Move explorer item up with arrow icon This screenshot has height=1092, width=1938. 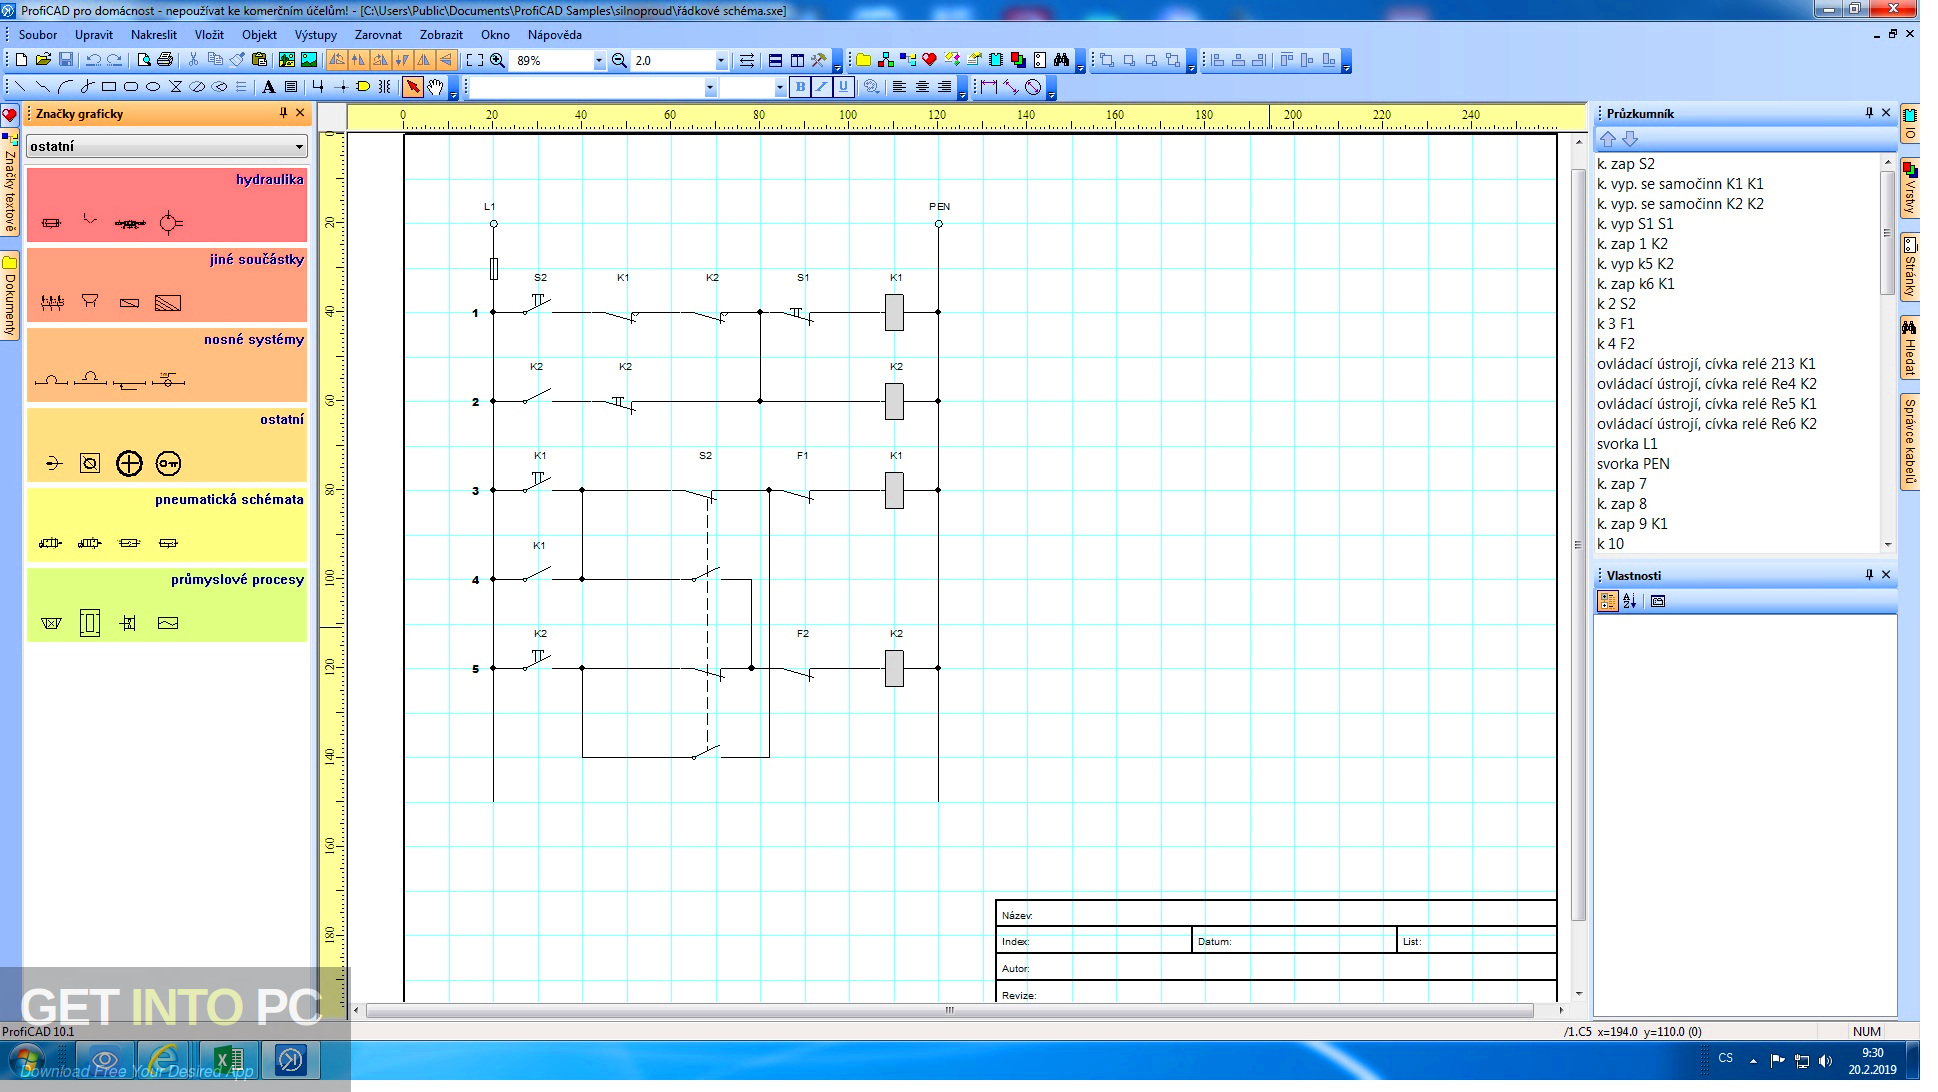1608,139
